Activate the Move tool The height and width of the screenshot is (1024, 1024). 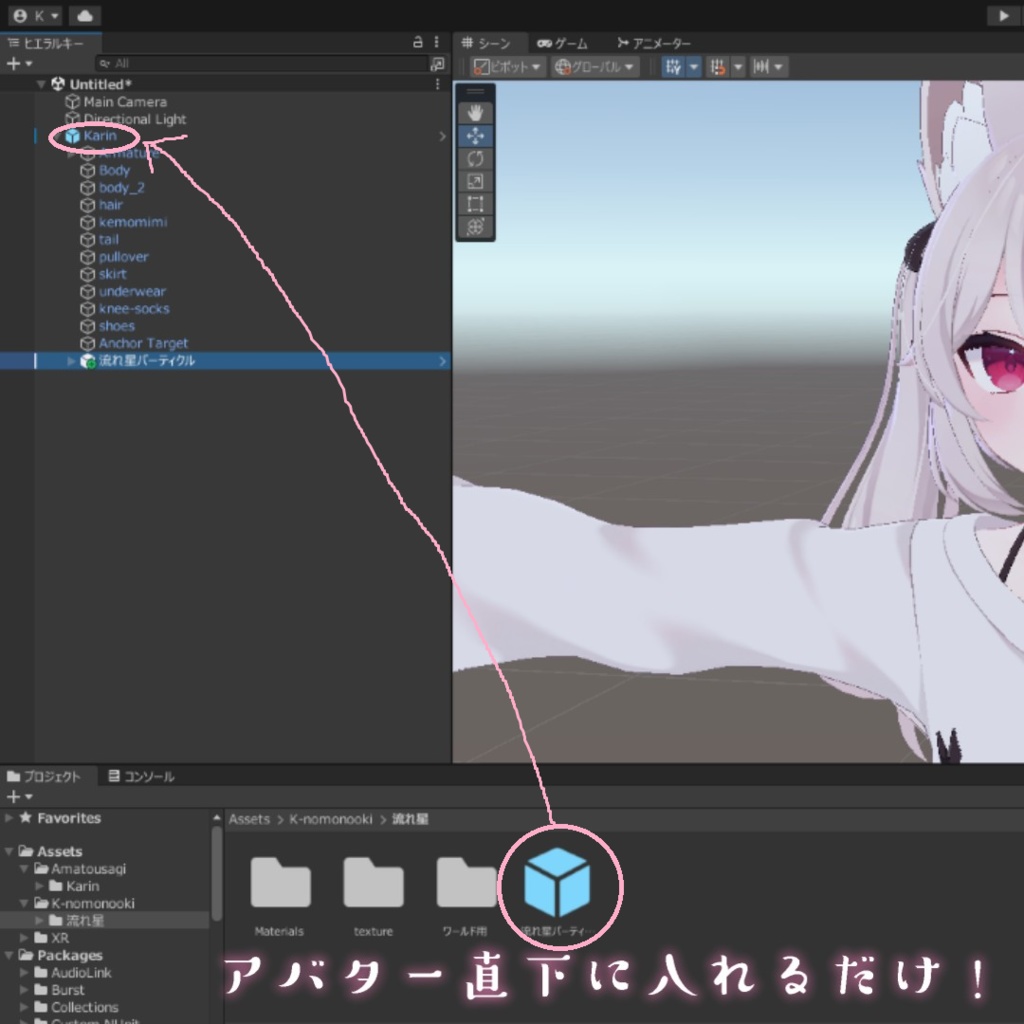475,135
